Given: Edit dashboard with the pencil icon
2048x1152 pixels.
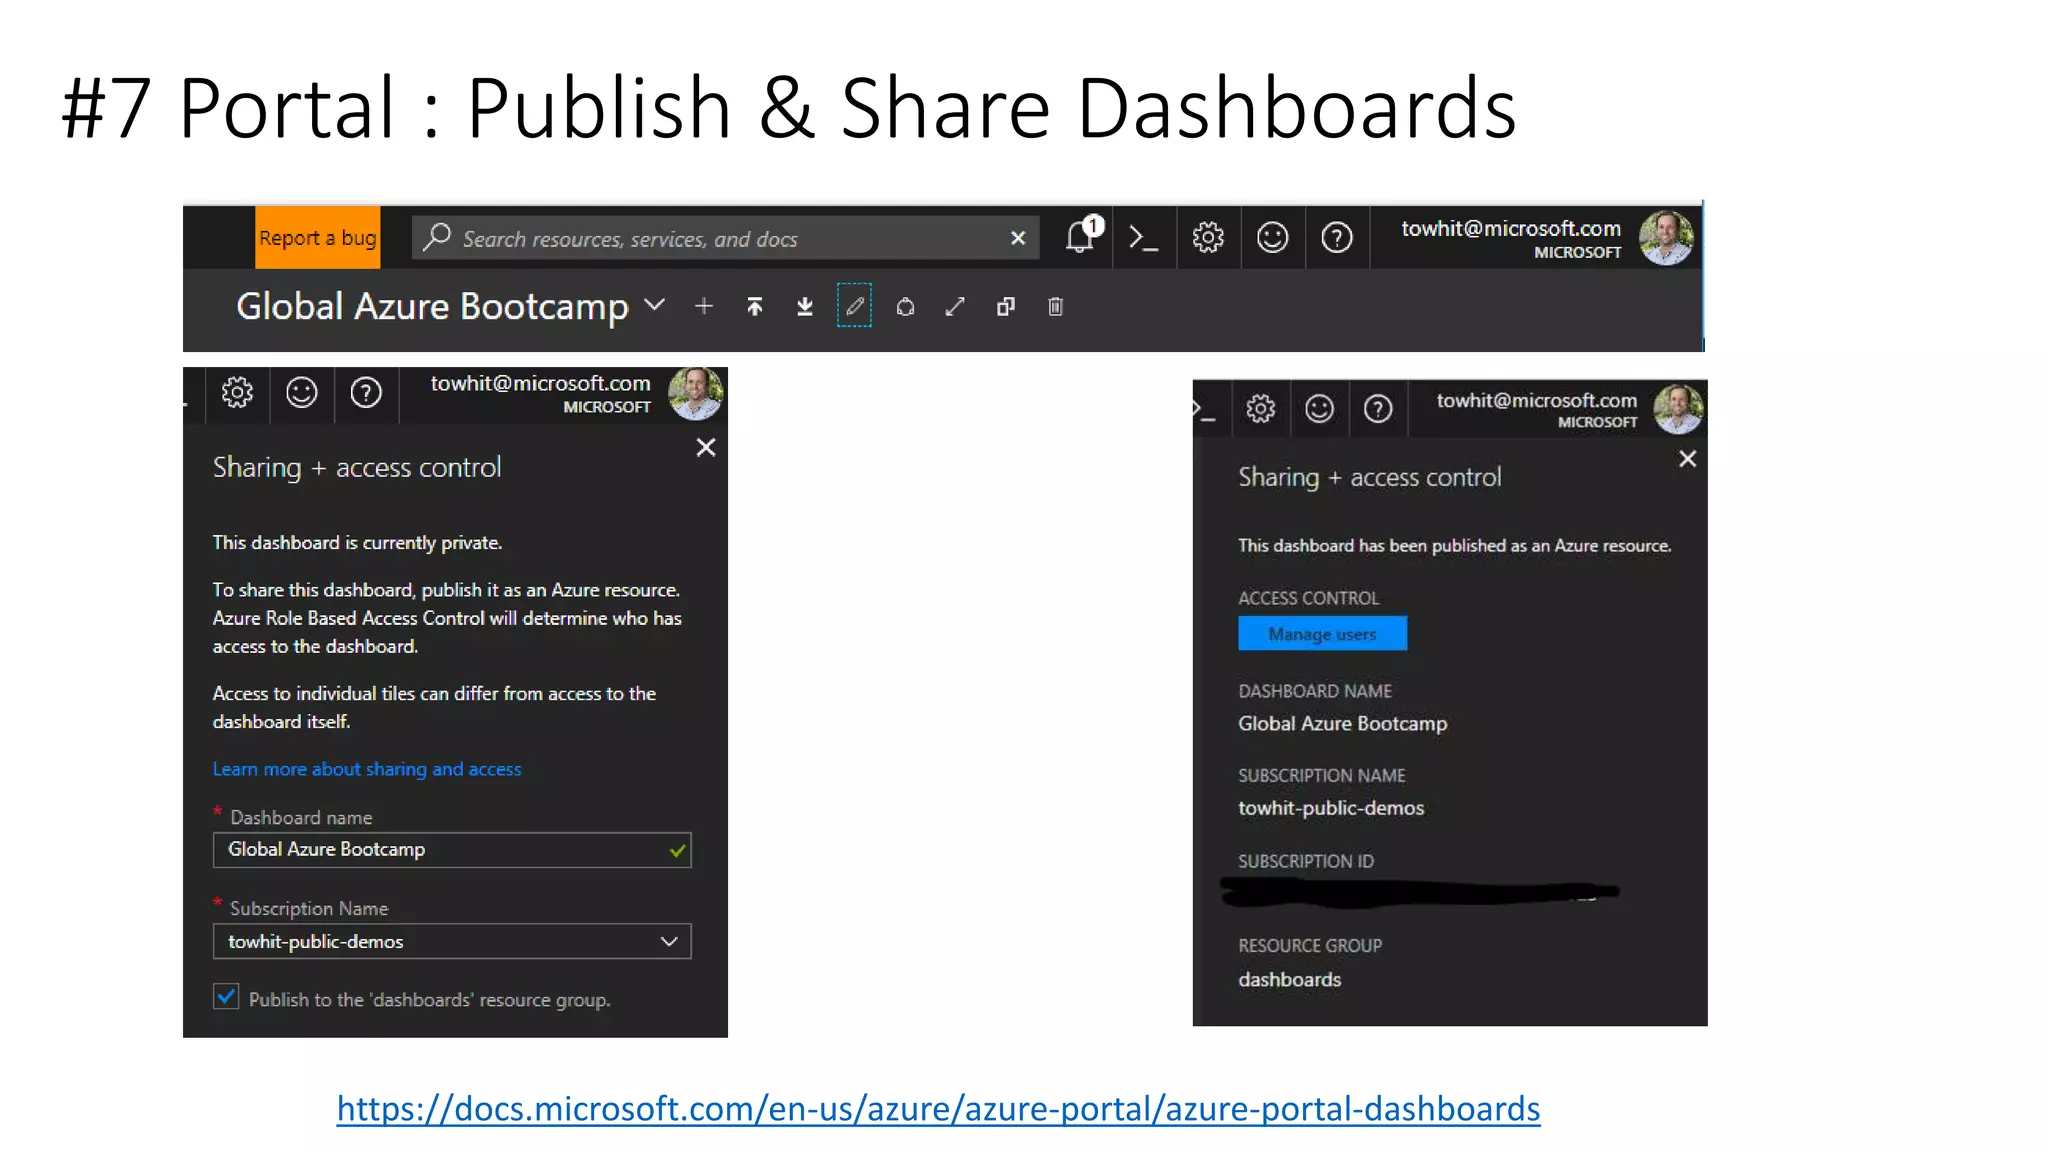Looking at the screenshot, I should [854, 305].
